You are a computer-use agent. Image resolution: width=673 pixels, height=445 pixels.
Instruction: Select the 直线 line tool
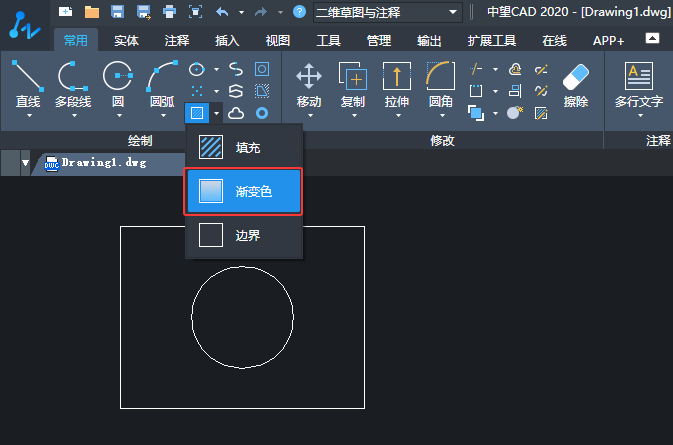point(28,84)
